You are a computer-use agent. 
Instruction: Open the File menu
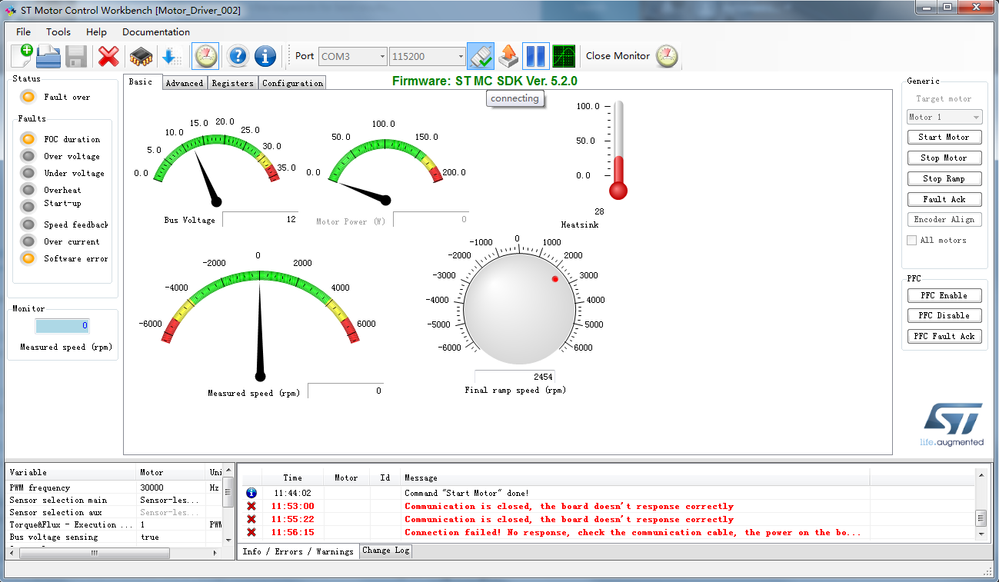tap(24, 32)
